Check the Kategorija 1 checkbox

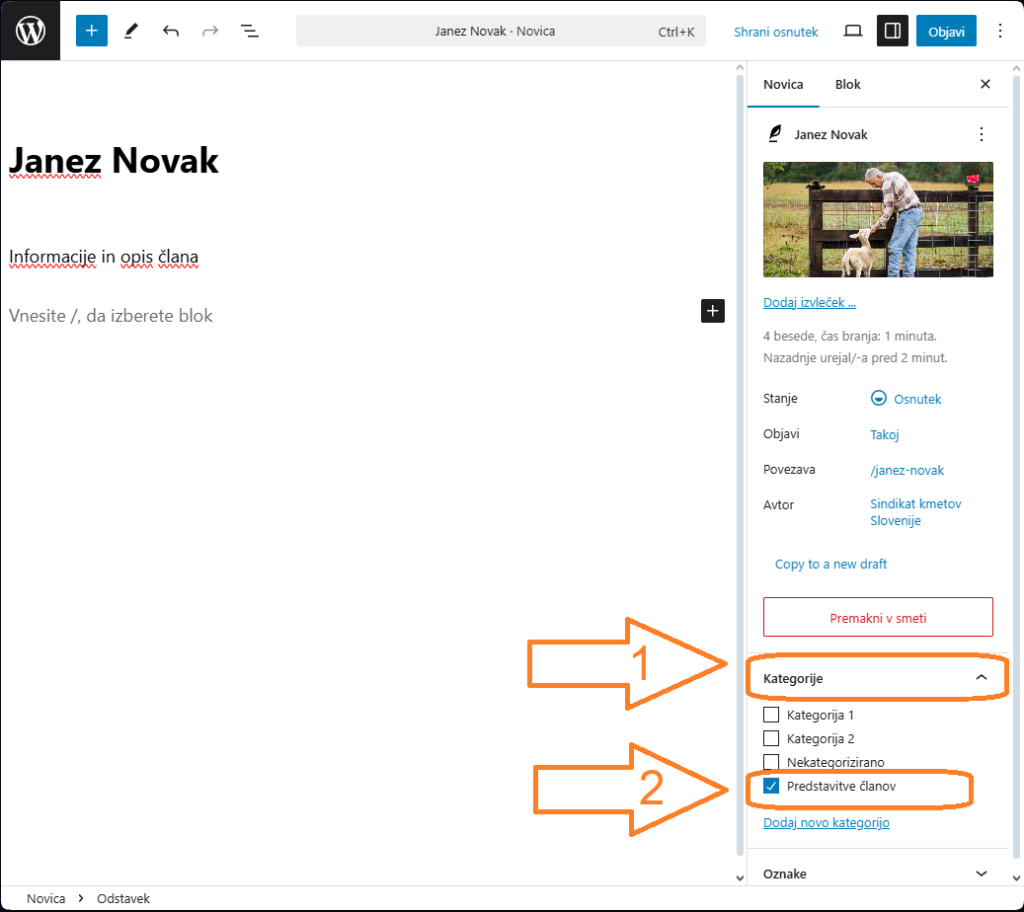[x=771, y=715]
